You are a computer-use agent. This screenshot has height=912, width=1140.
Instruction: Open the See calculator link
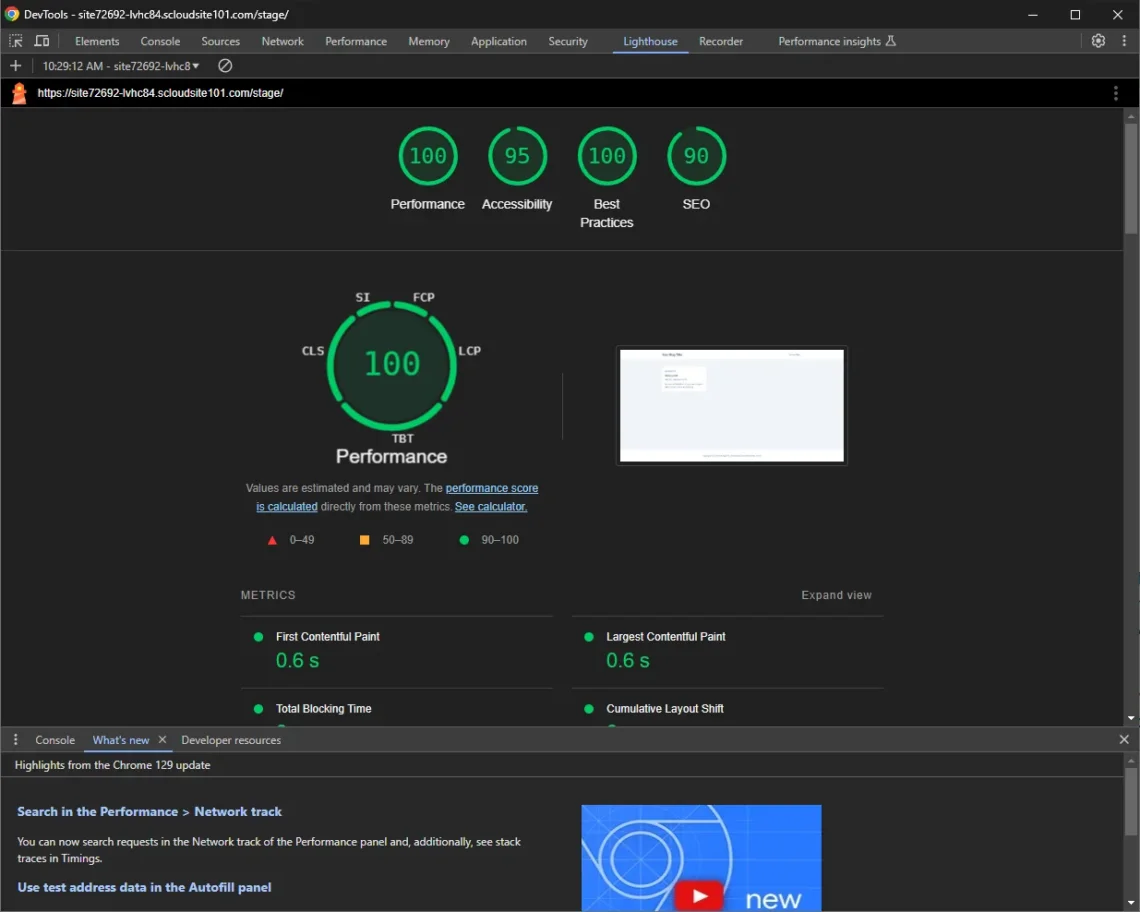(x=490, y=506)
